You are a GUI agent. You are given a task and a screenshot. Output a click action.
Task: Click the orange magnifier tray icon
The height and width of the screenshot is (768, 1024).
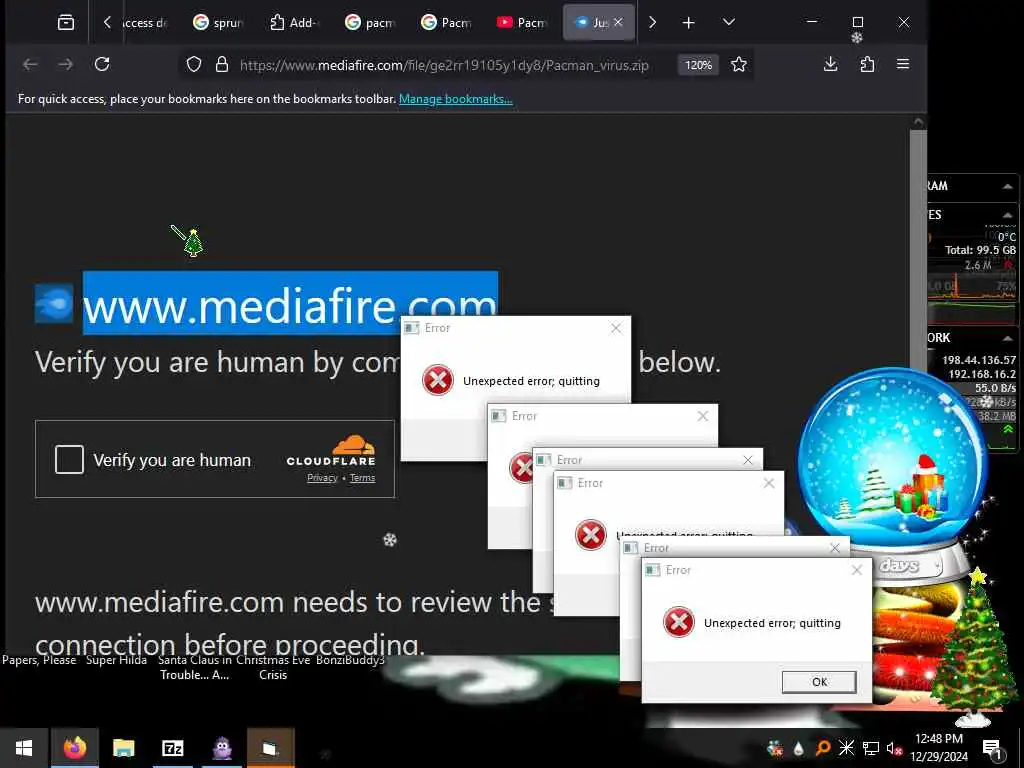[822, 748]
